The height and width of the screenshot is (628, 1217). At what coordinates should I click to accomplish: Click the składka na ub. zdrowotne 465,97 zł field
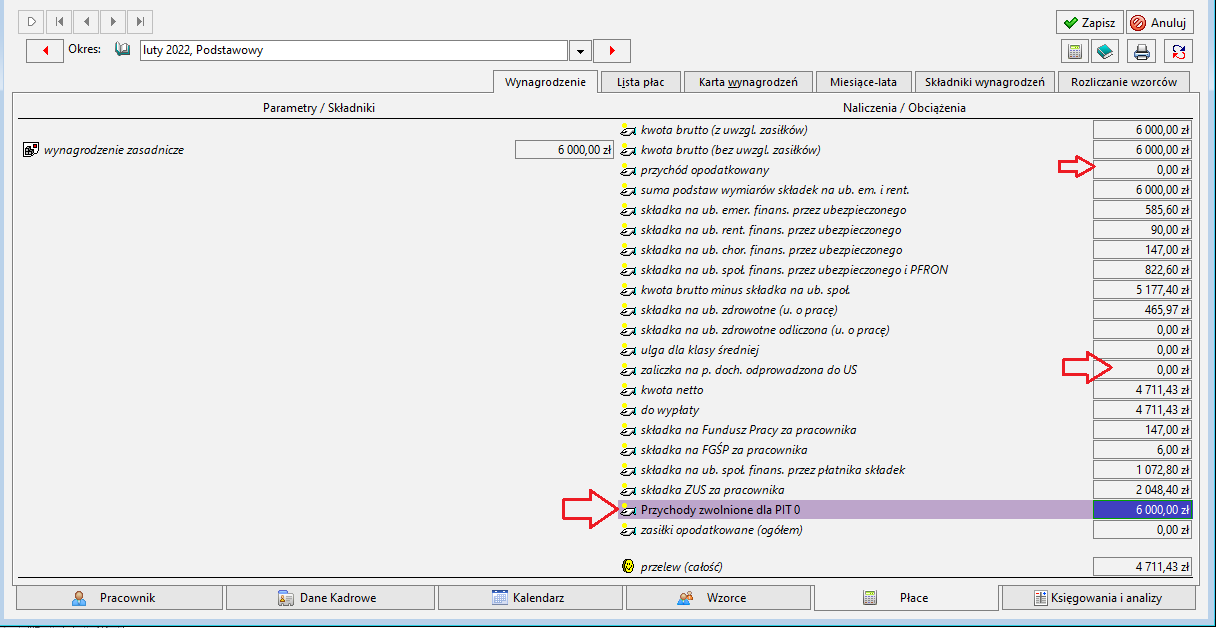[x=1143, y=310]
